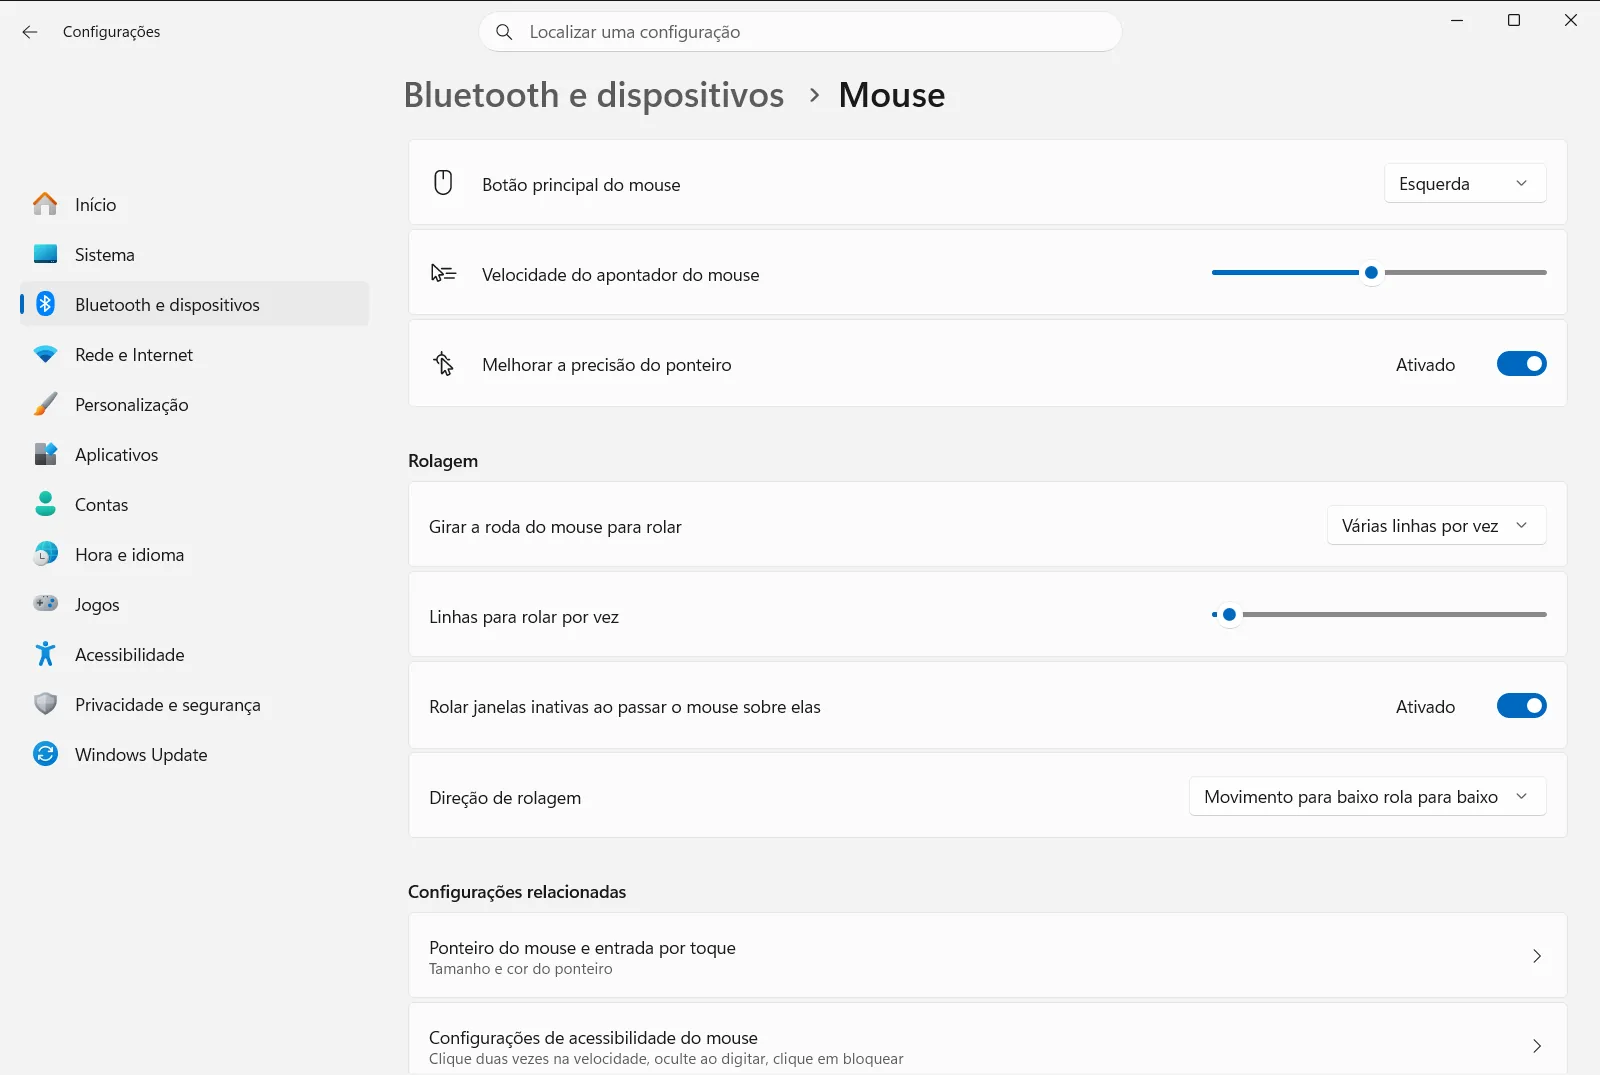
Task: Click the Jogos gamepad icon
Action: (45, 603)
